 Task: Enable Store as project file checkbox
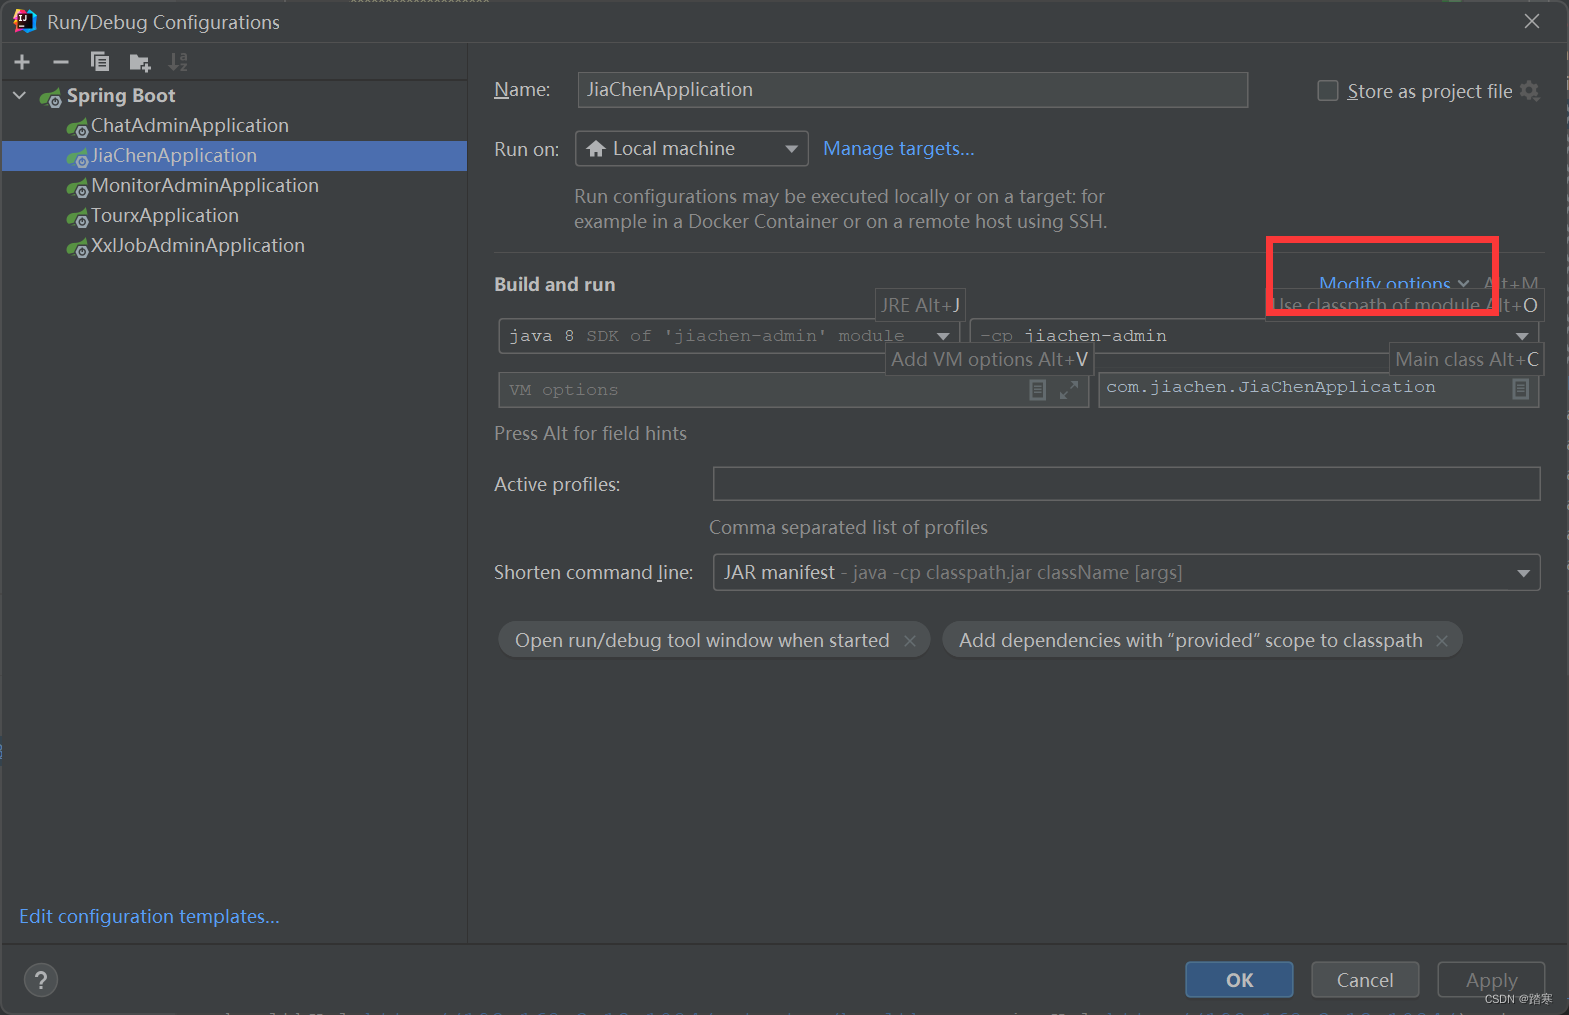point(1328,91)
